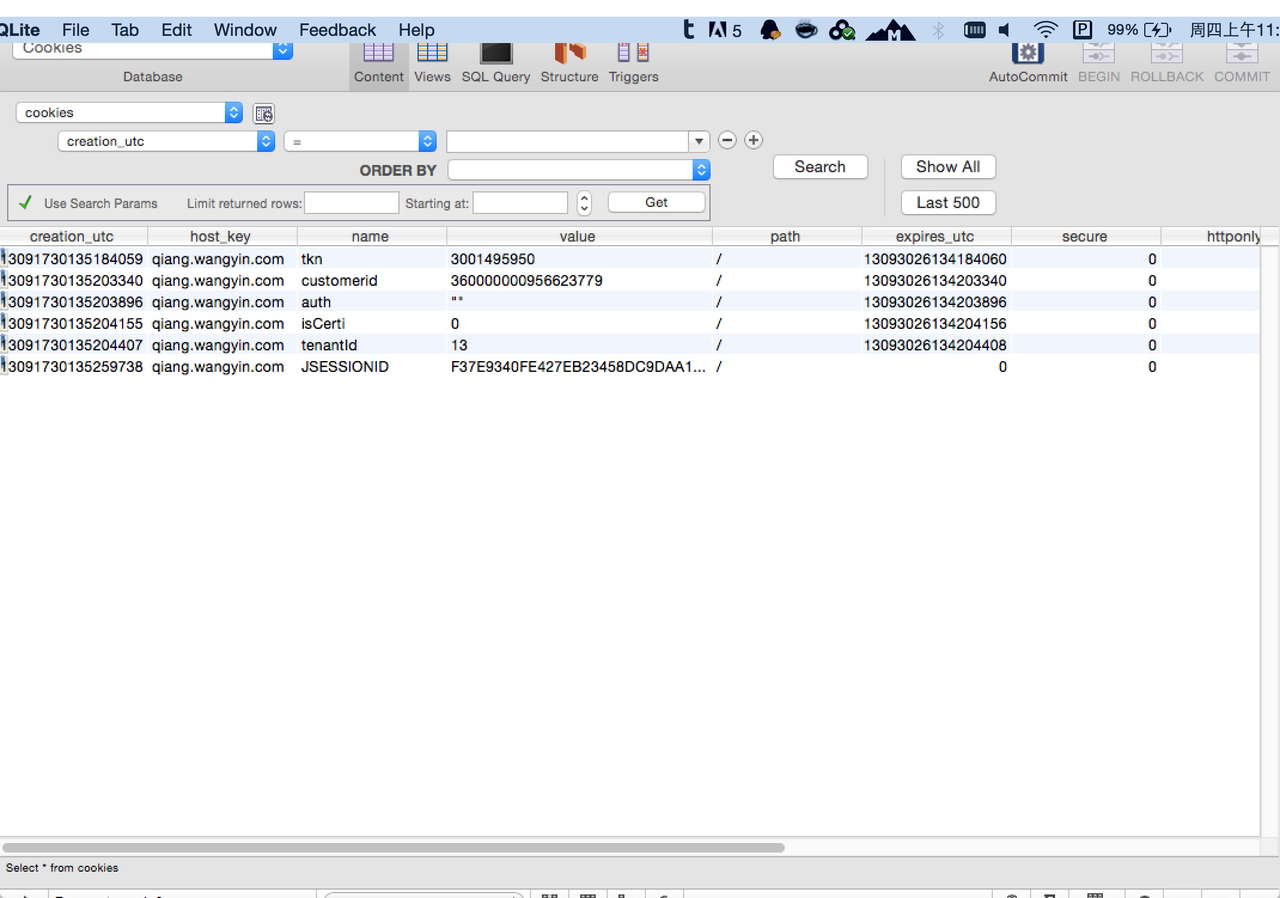This screenshot has height=898, width=1280.
Task: Click the memory chip menu bar icon
Action: (974, 30)
